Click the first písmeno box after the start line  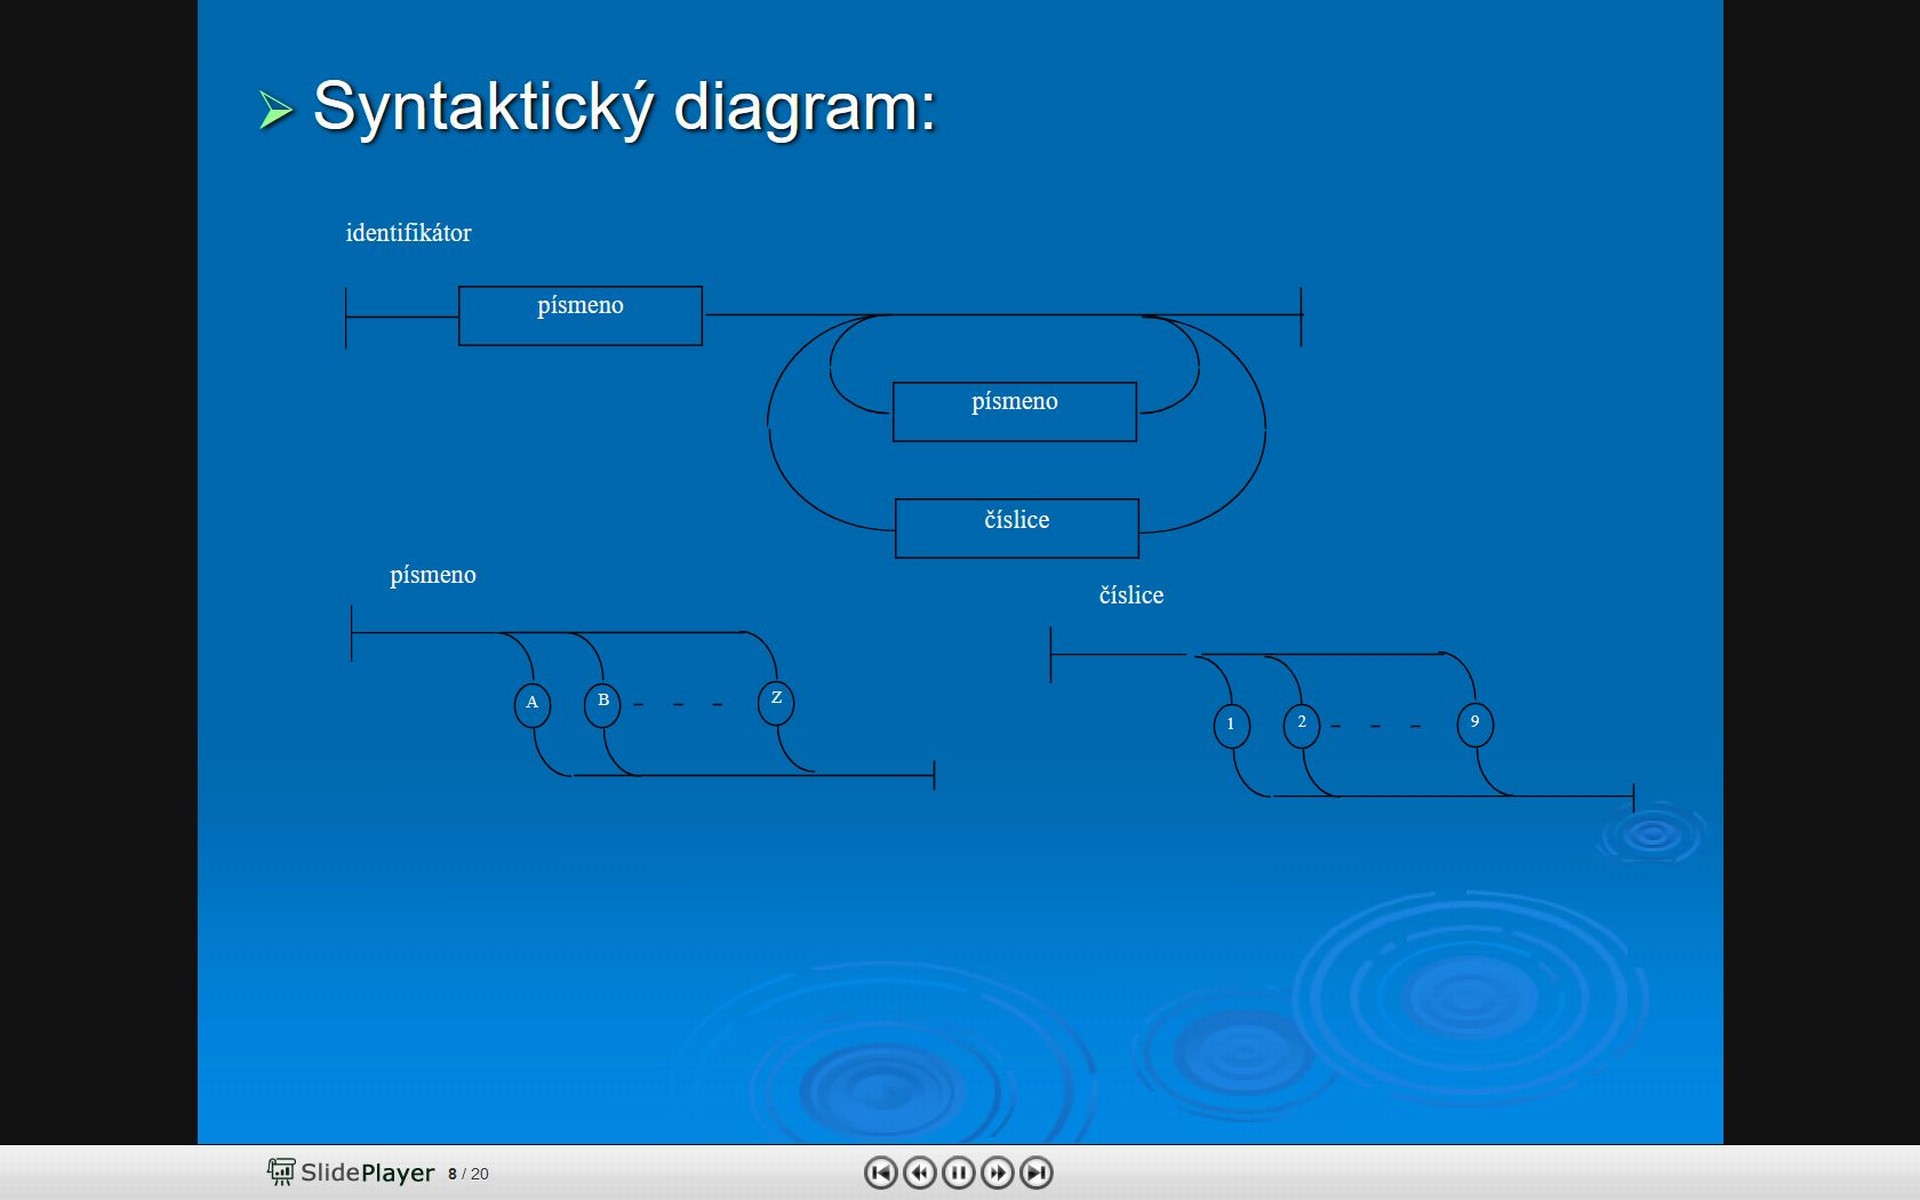[x=580, y=316]
